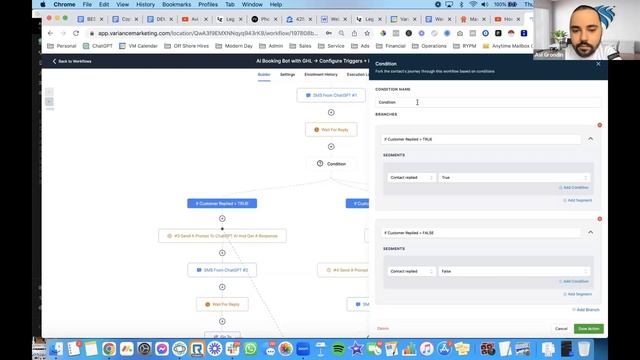Click Add Segment in the TRUE branch

click(x=578, y=200)
